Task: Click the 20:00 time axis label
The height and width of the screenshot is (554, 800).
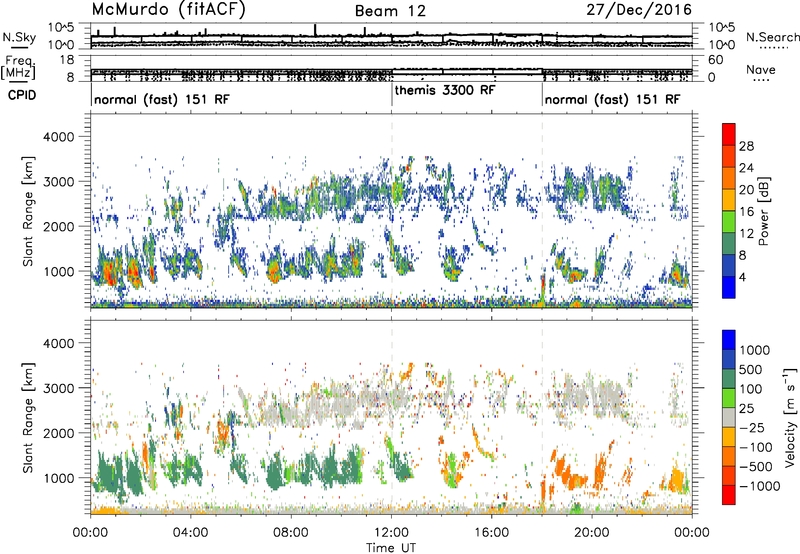Action: pos(592,533)
